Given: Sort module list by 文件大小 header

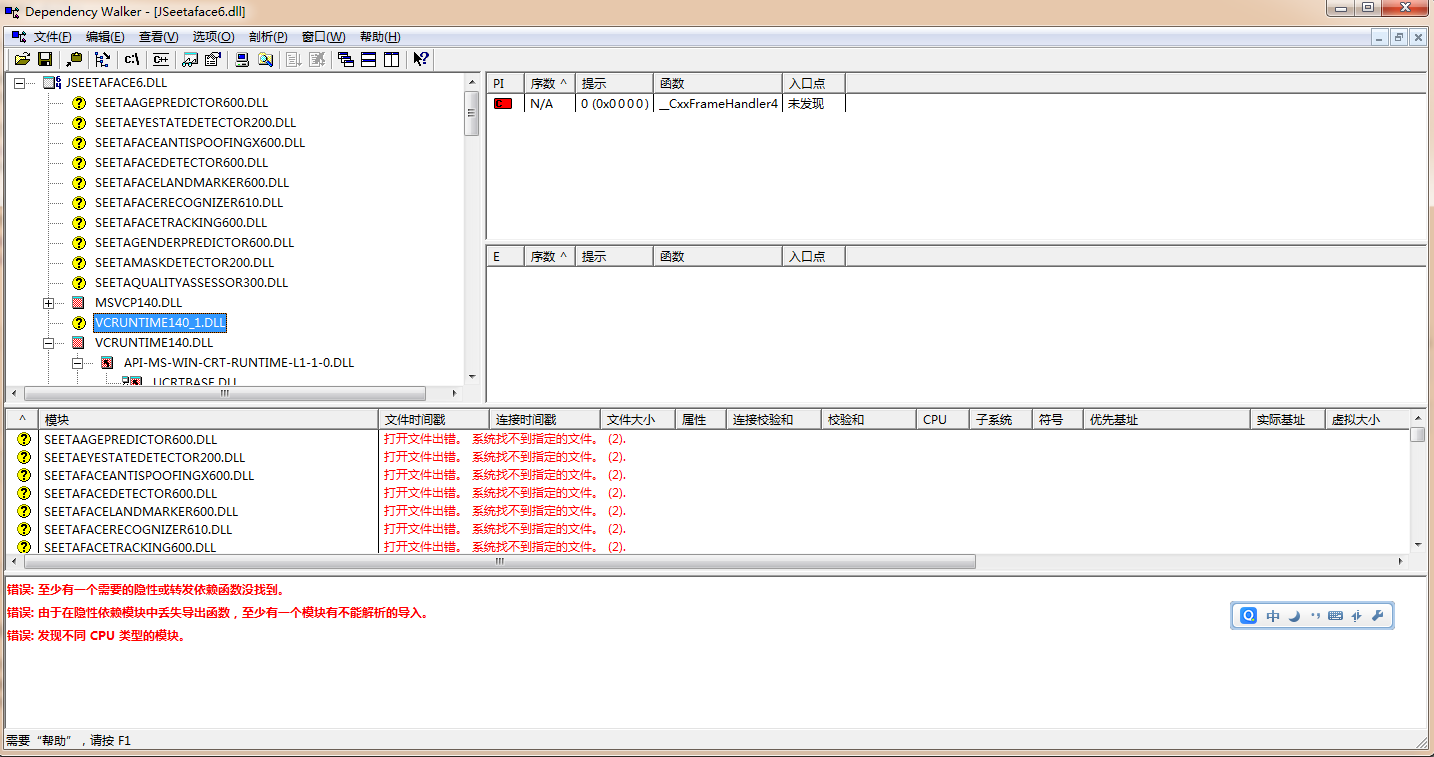Looking at the screenshot, I should pyautogui.click(x=638, y=419).
